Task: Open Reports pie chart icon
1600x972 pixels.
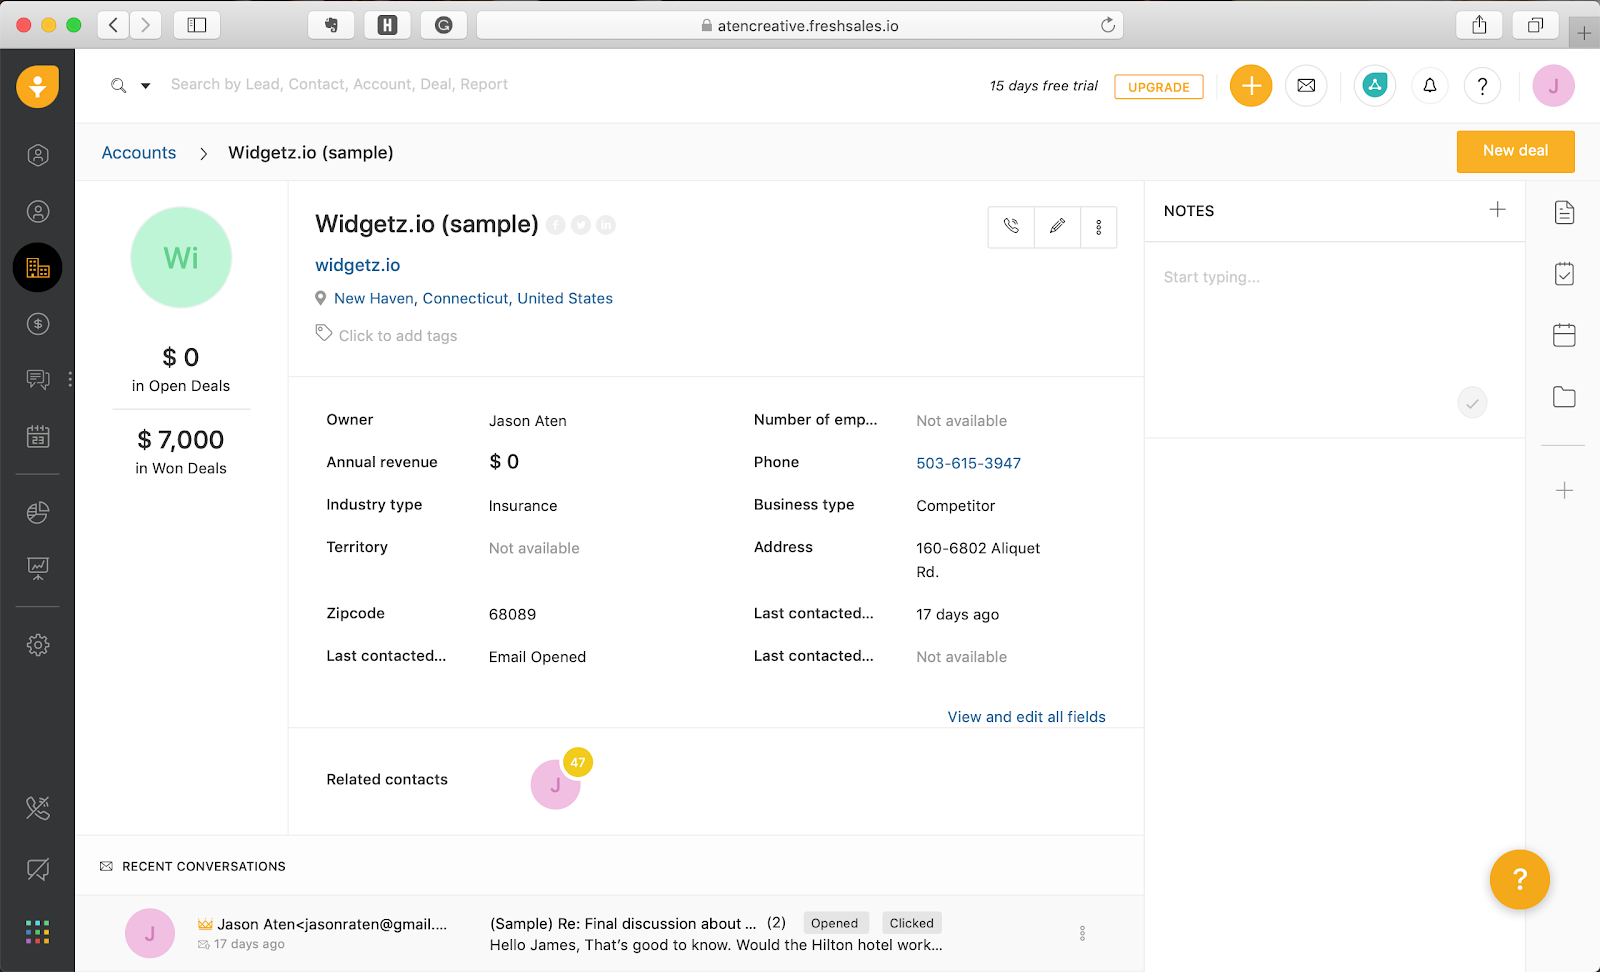Action: (x=38, y=512)
